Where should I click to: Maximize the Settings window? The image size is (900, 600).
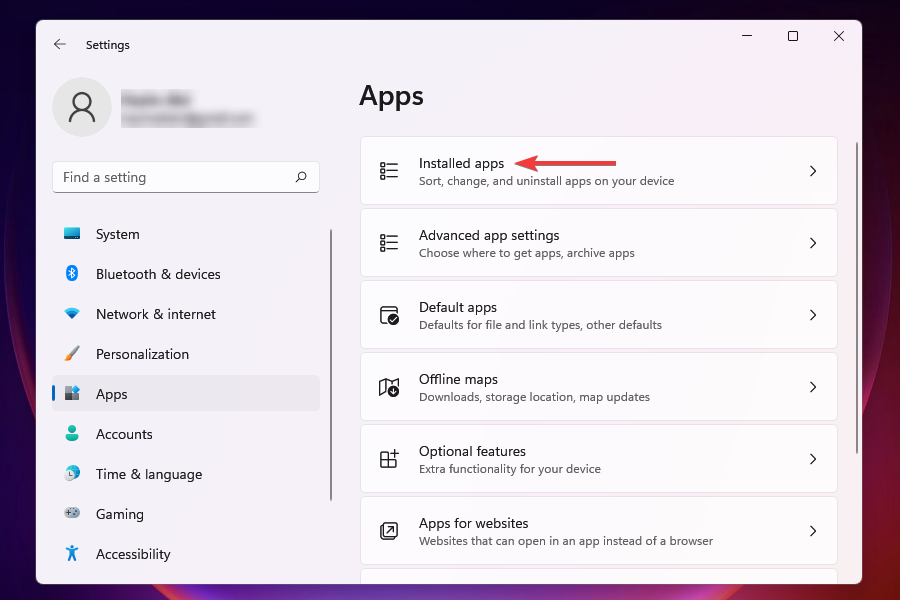pyautogui.click(x=793, y=36)
